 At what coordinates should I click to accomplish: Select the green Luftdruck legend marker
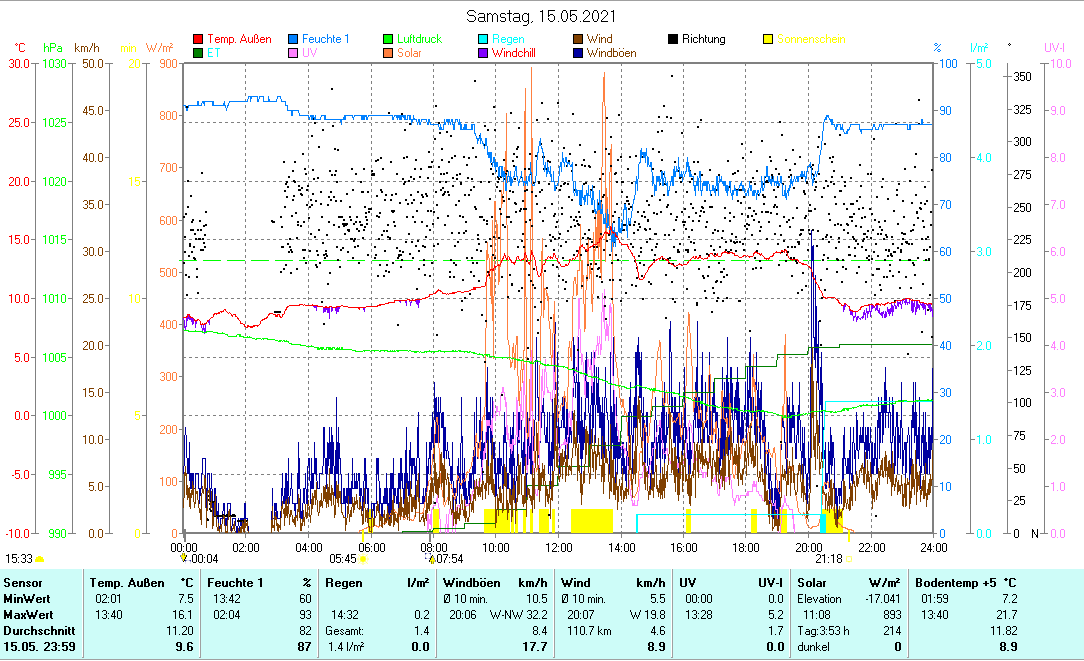point(389,40)
